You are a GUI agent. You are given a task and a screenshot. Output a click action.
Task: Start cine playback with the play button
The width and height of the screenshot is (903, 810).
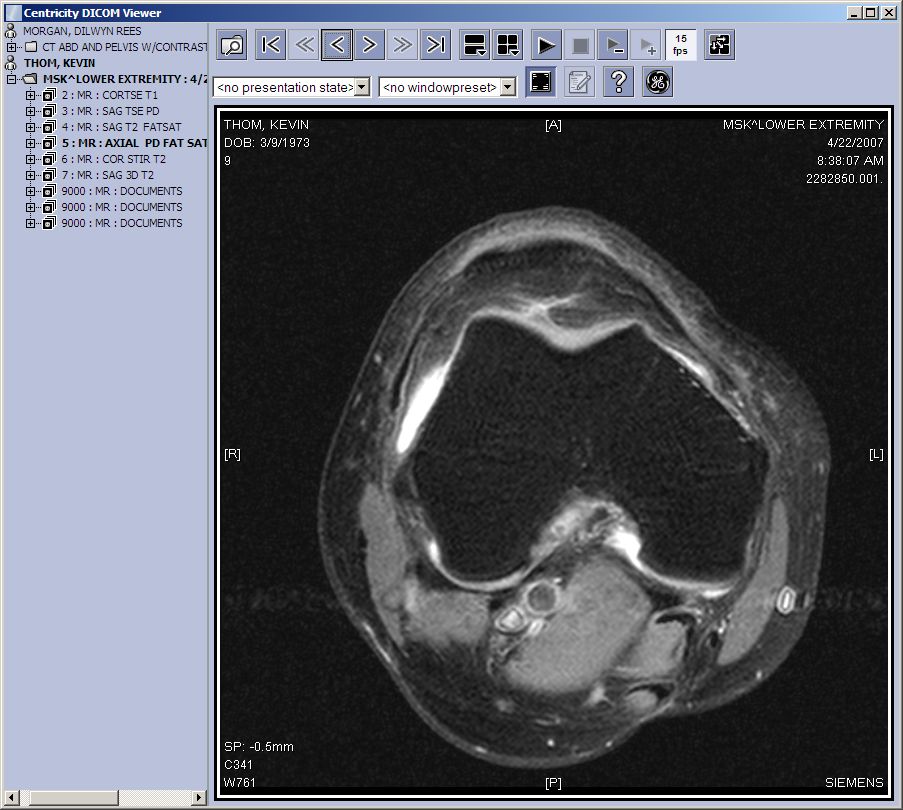click(x=546, y=45)
